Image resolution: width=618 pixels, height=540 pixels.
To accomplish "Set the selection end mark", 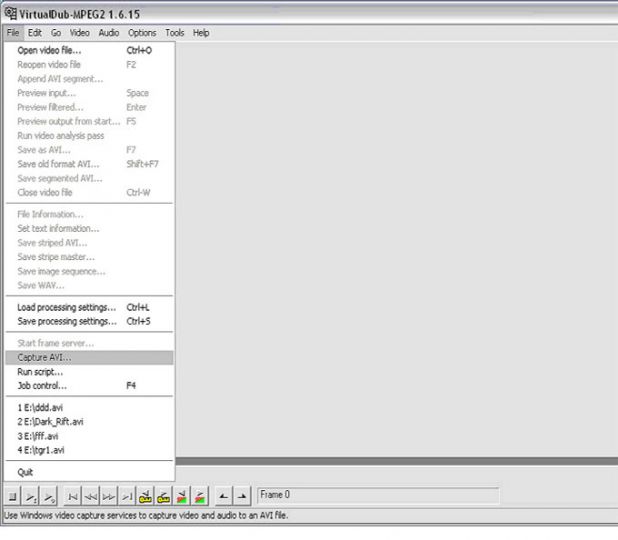I will (x=241, y=496).
